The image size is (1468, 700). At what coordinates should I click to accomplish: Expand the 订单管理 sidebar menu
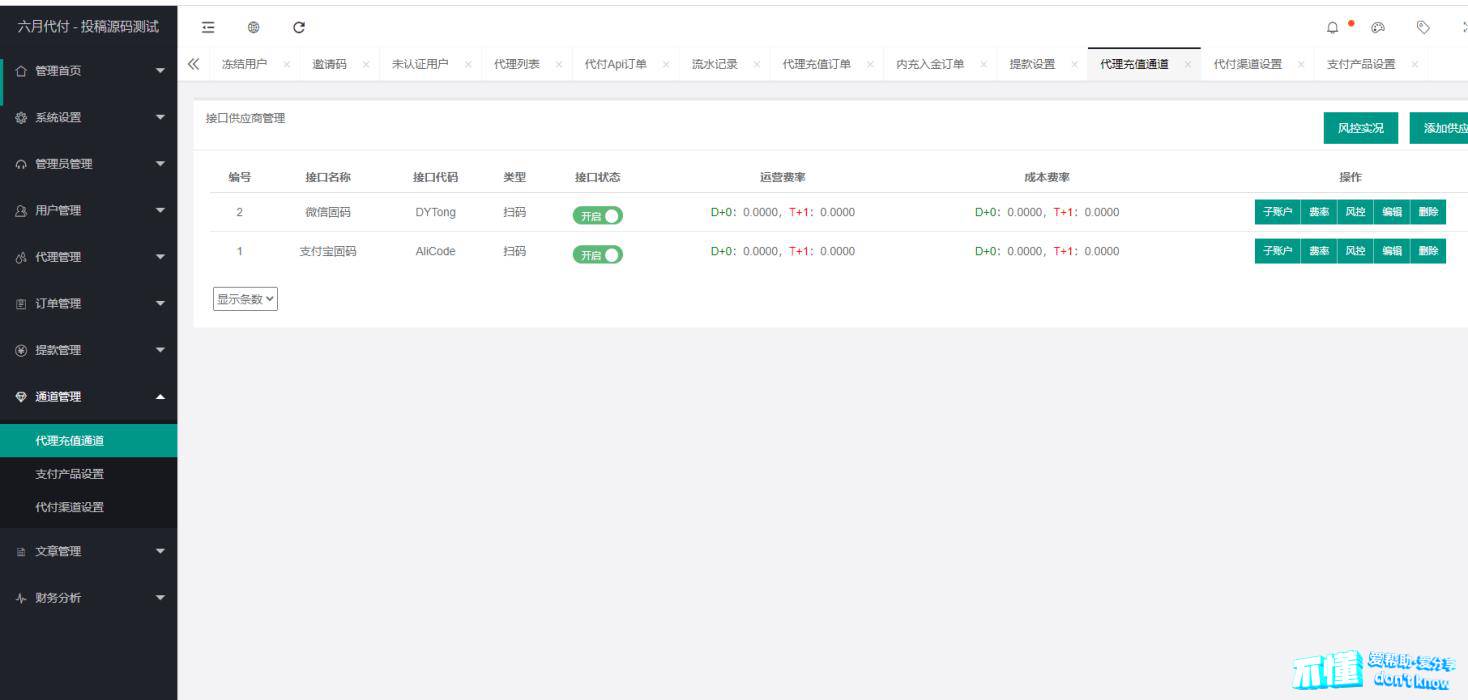(x=88, y=304)
